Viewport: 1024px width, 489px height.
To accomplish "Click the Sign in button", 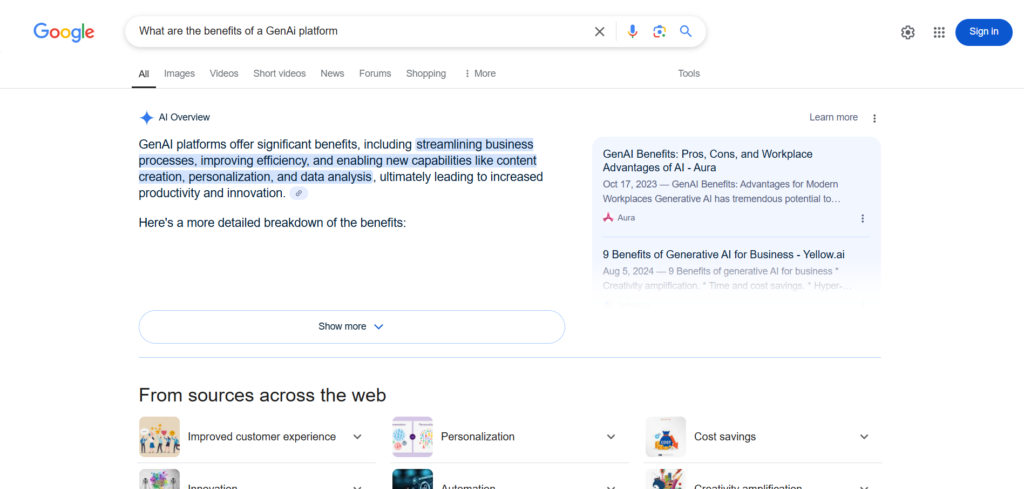I will coord(983,32).
